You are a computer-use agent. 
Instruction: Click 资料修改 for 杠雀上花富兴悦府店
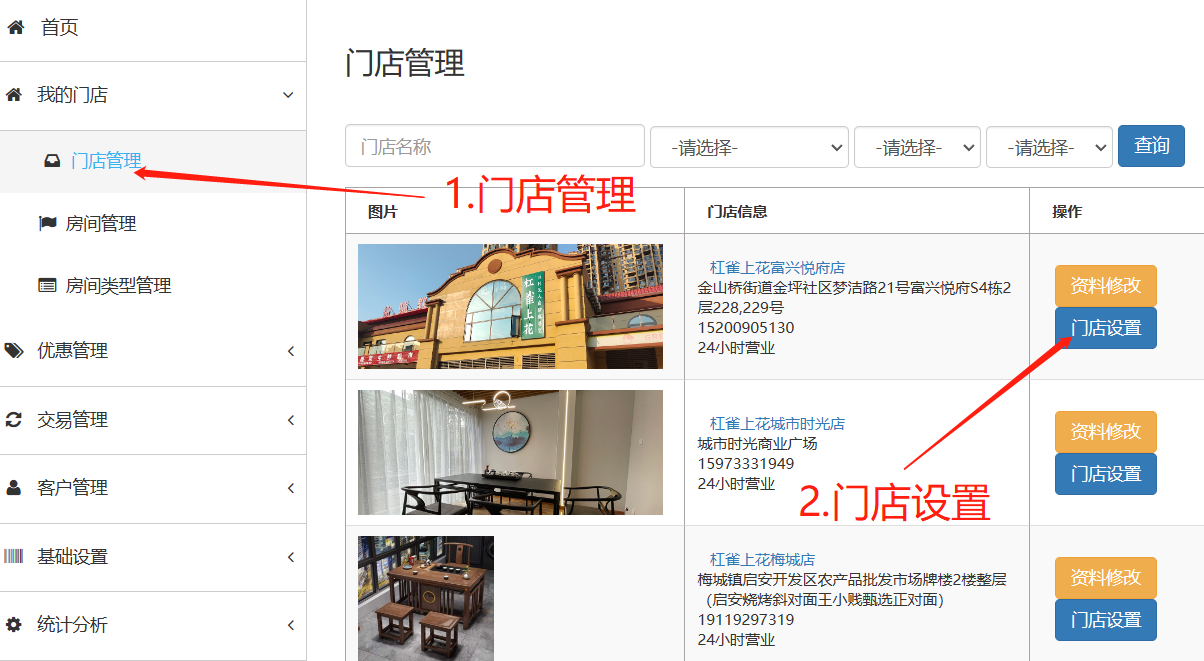click(x=1105, y=286)
